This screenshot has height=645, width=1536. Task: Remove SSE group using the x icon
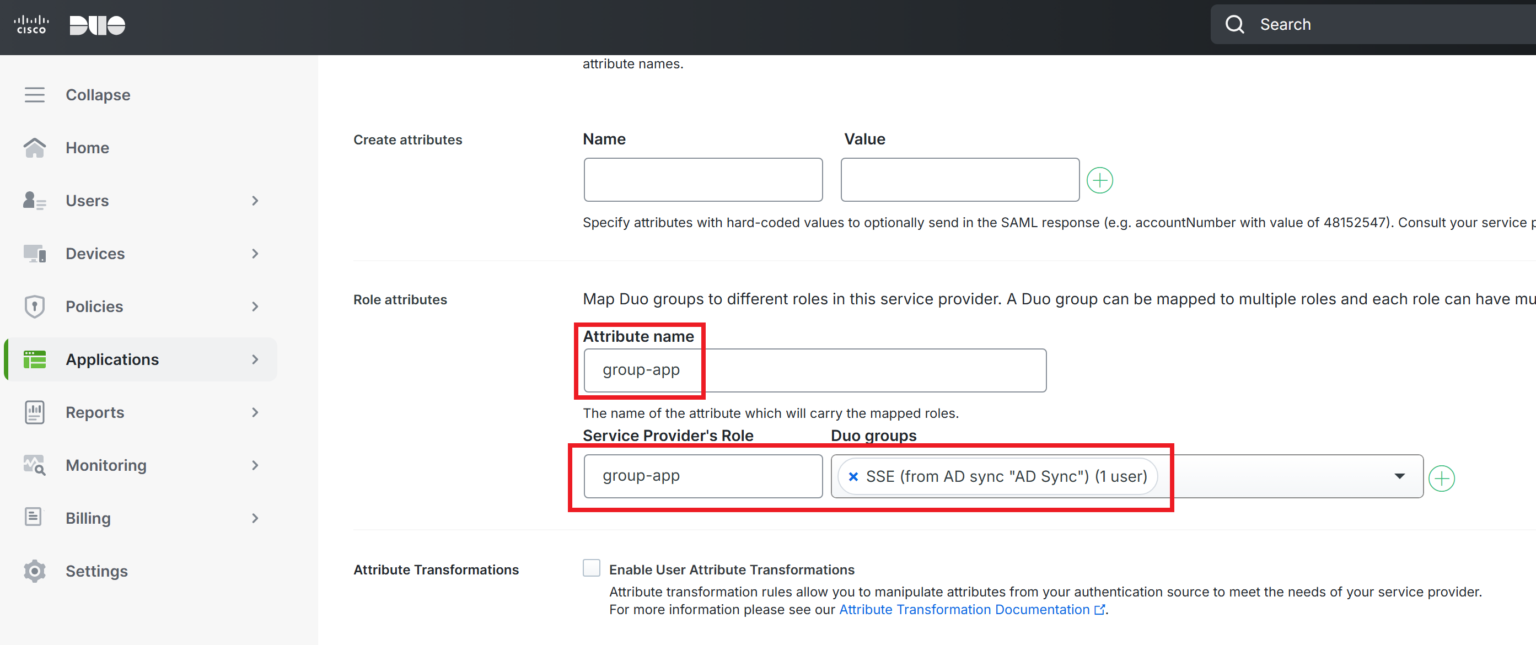(x=853, y=477)
